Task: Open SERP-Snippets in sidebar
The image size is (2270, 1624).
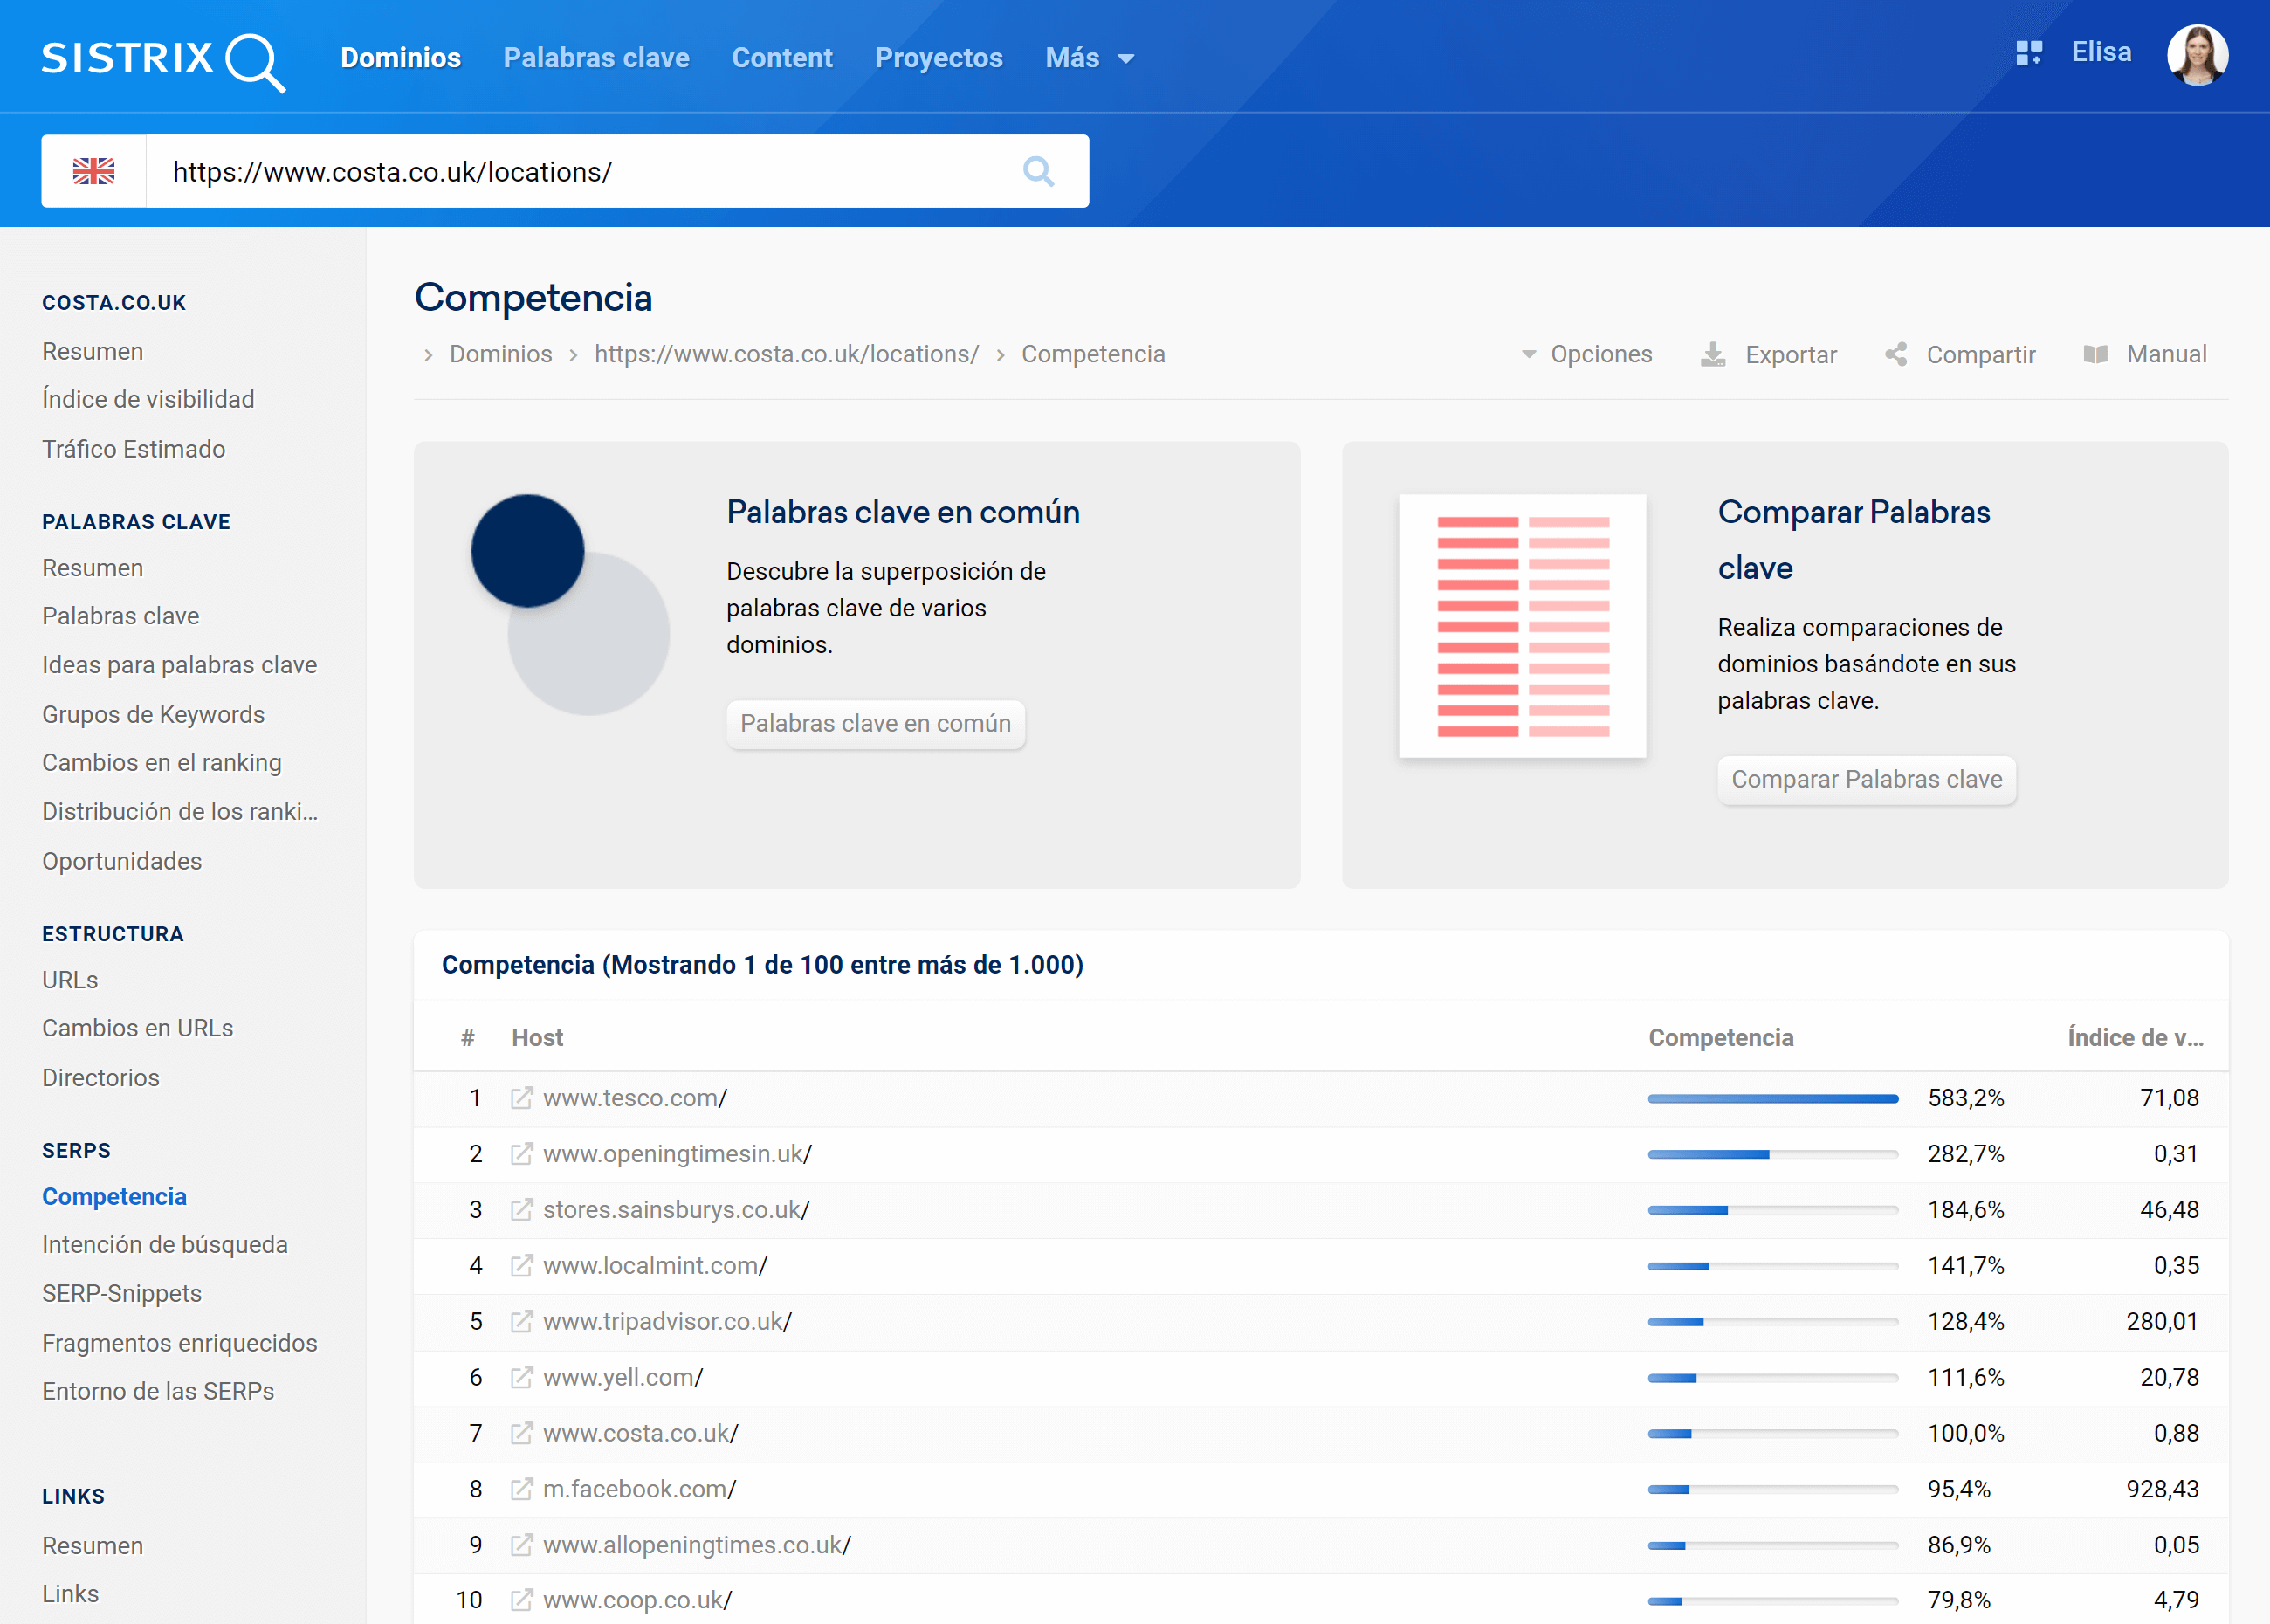Action: click(121, 1293)
